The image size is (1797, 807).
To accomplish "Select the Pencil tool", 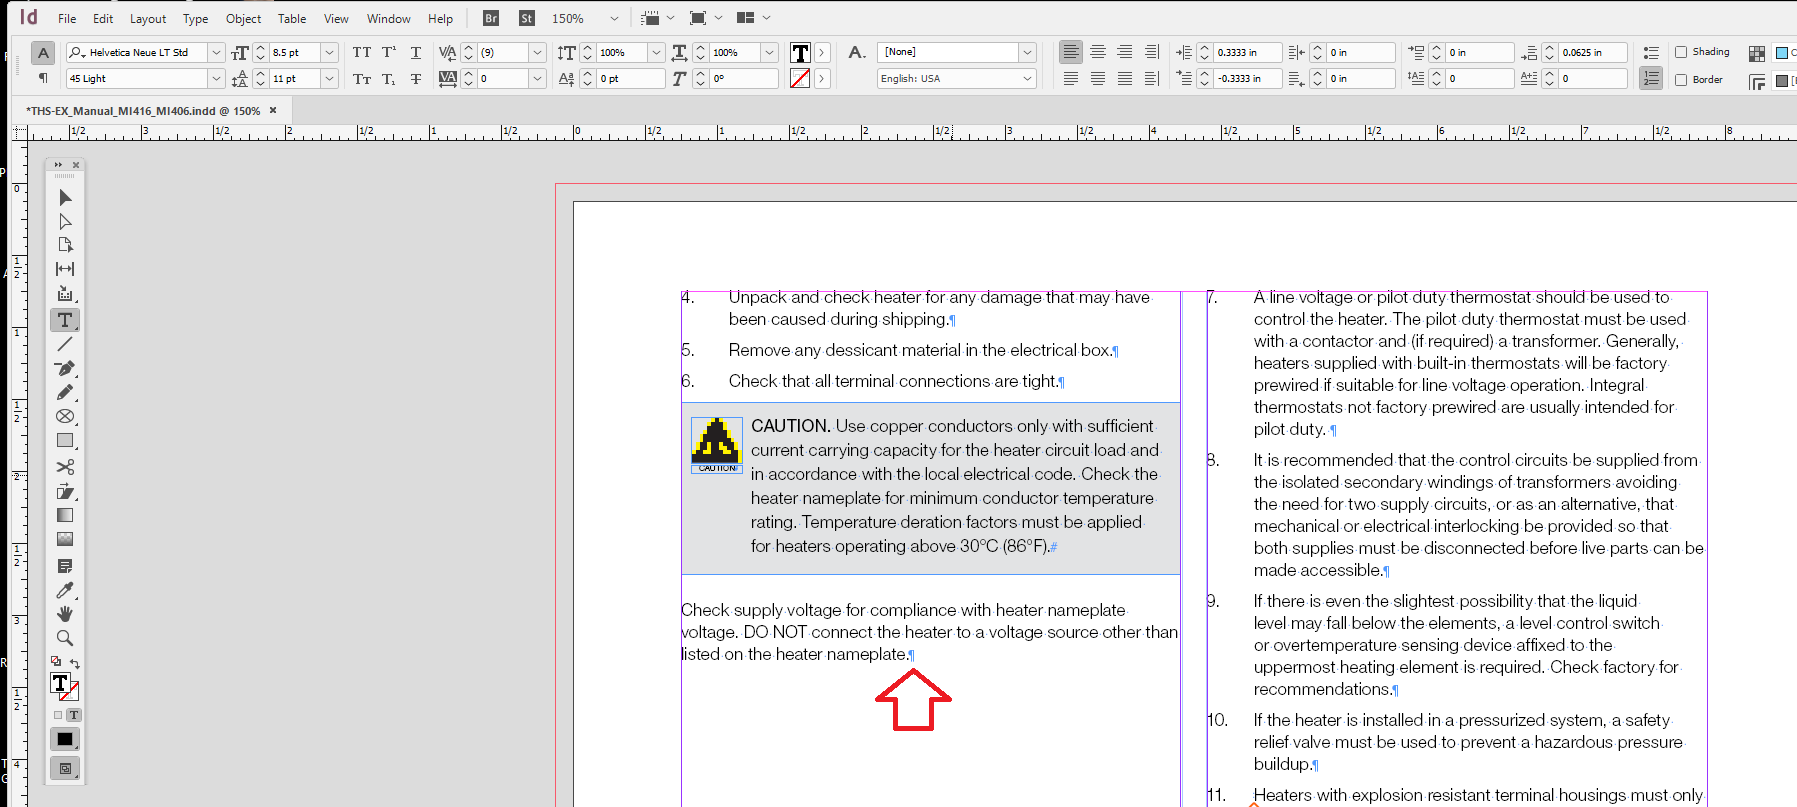I will [x=65, y=392].
